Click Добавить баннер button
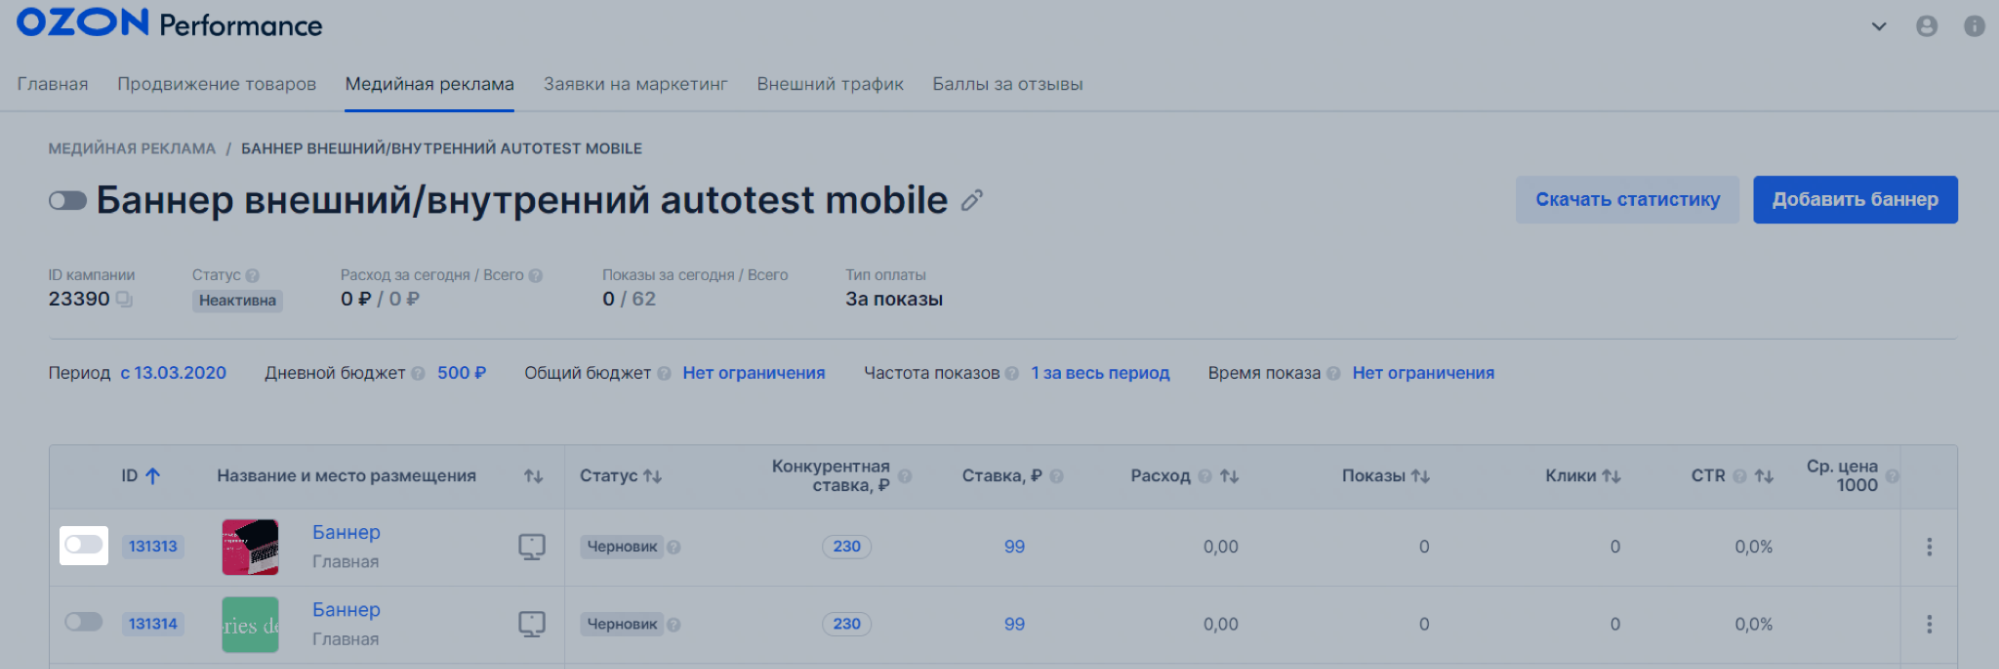The image size is (1999, 669). point(1855,199)
